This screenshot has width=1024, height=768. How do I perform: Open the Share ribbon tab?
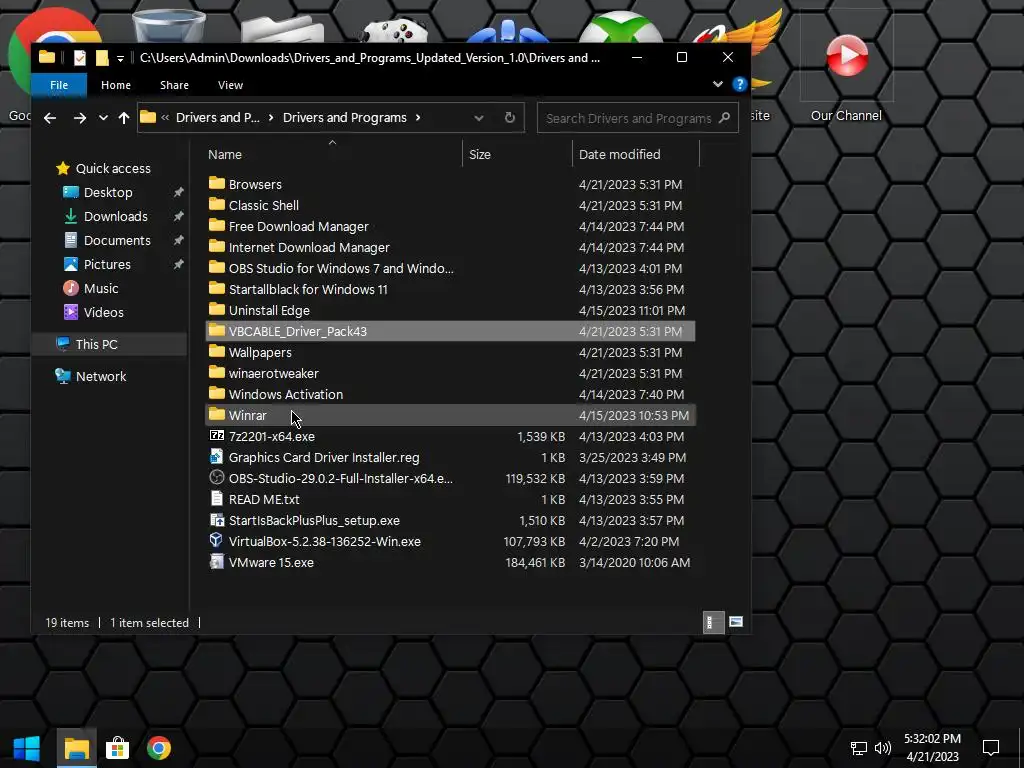[174, 85]
